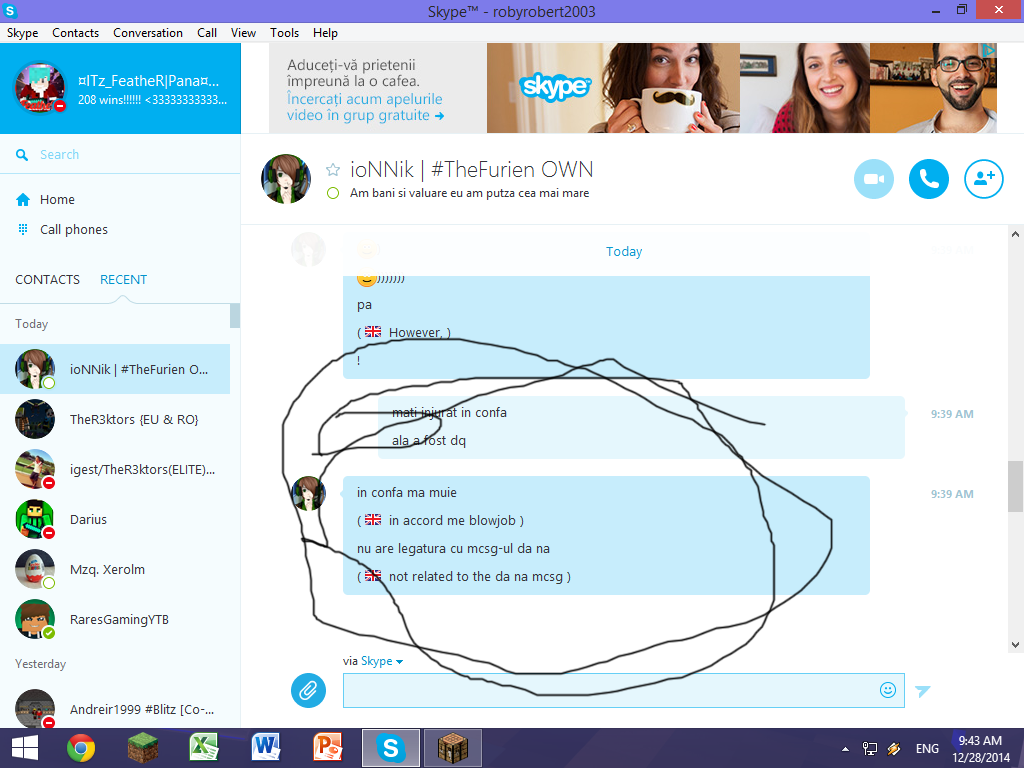Open the Tools menu
The image size is (1024, 768).
(284, 33)
